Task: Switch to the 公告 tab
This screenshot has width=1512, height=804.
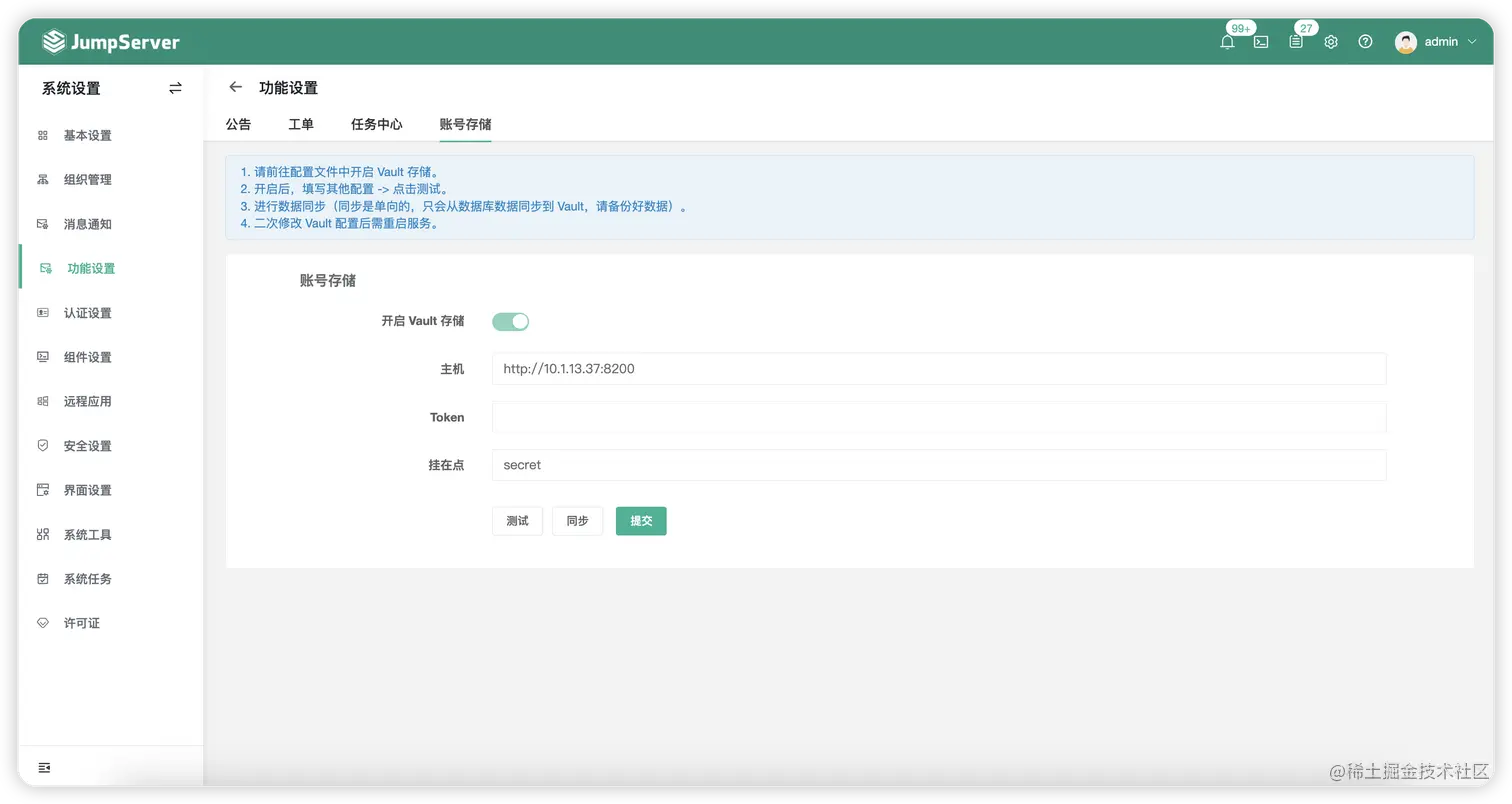Action: coord(238,124)
